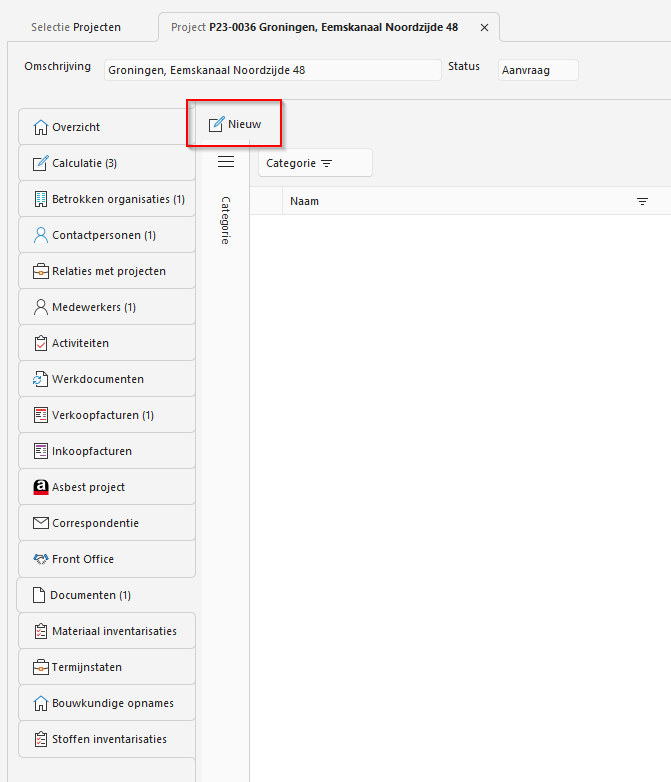This screenshot has width=671, height=782.
Task: Open Relaties met projecten section
Action: (x=107, y=271)
